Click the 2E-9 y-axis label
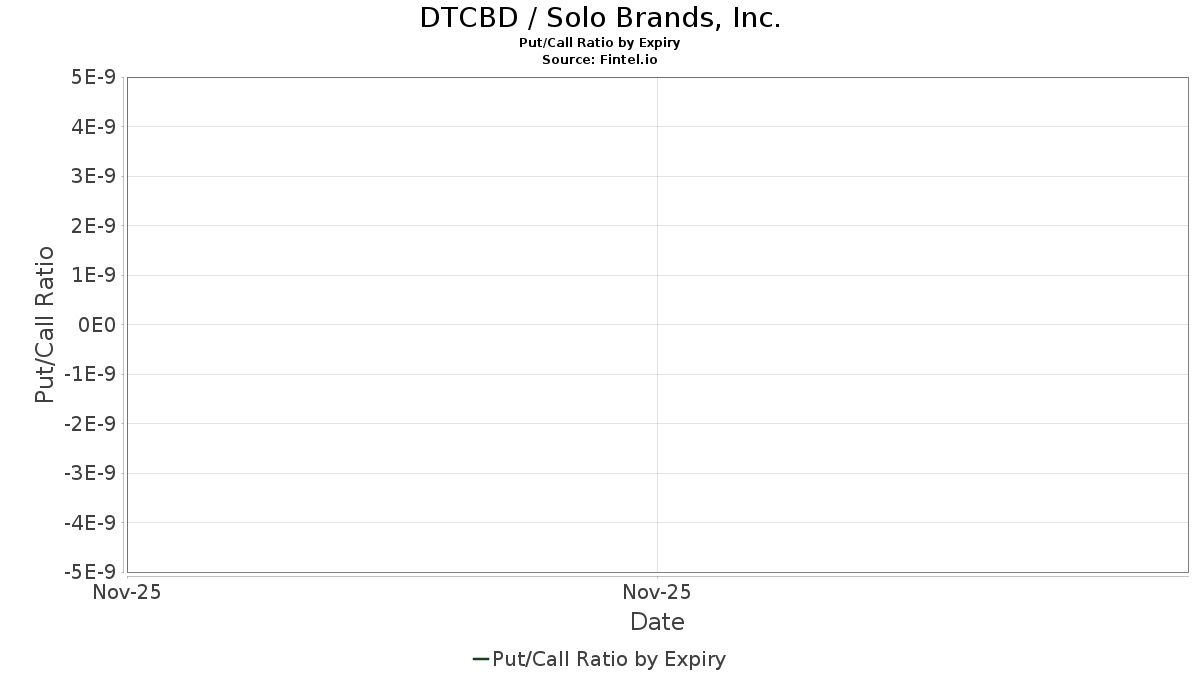The image size is (1200, 675). pos(92,226)
